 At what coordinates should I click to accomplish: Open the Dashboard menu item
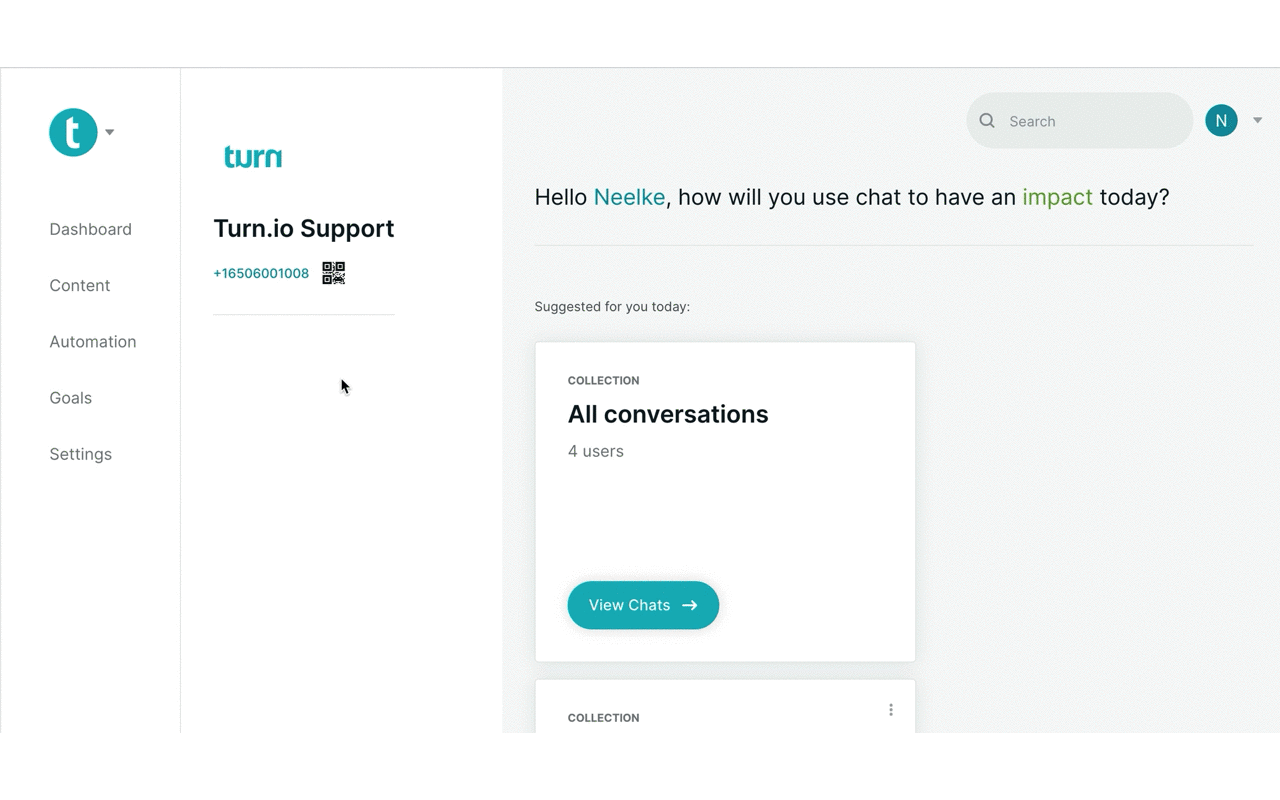pos(90,229)
